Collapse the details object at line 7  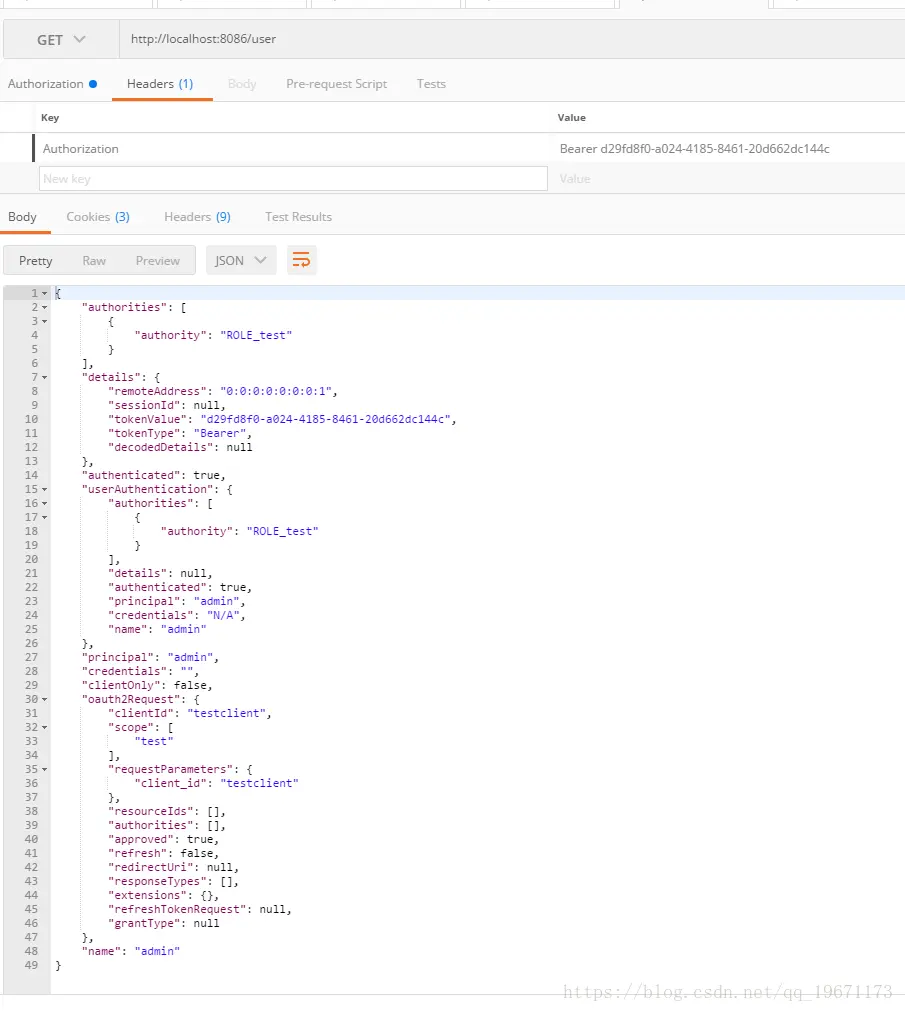click(x=45, y=378)
